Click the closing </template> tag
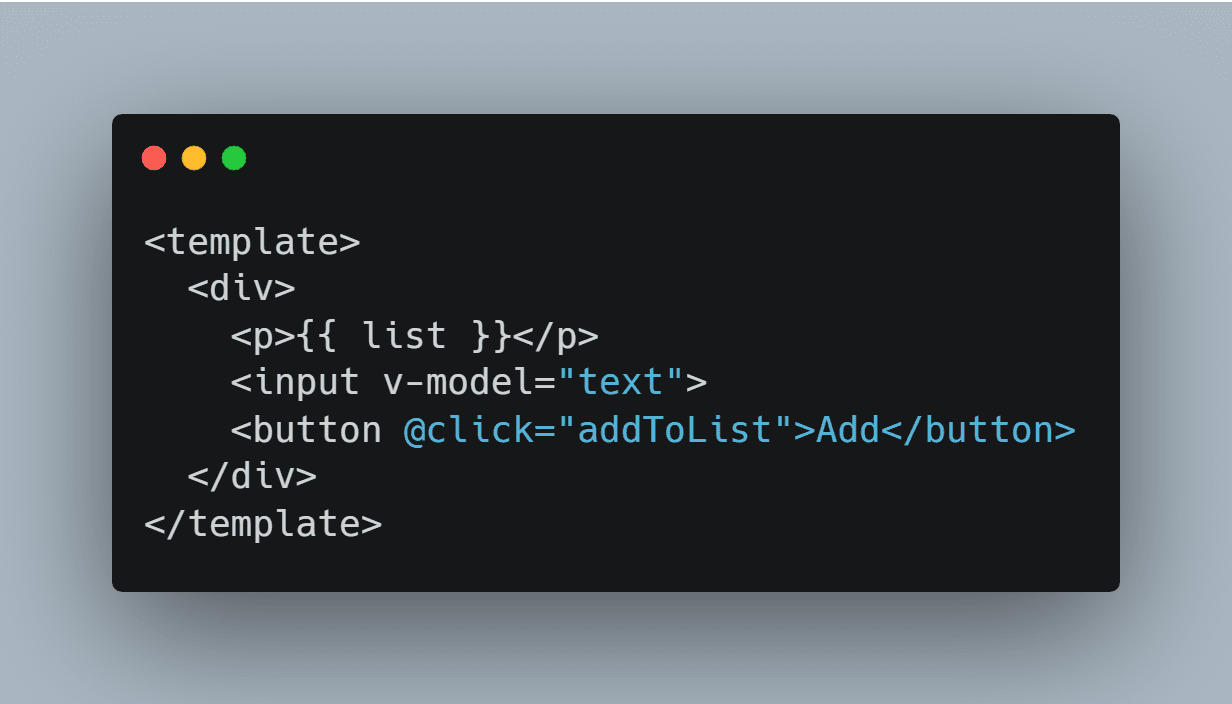Viewport: 1232px width, 704px height. (263, 523)
